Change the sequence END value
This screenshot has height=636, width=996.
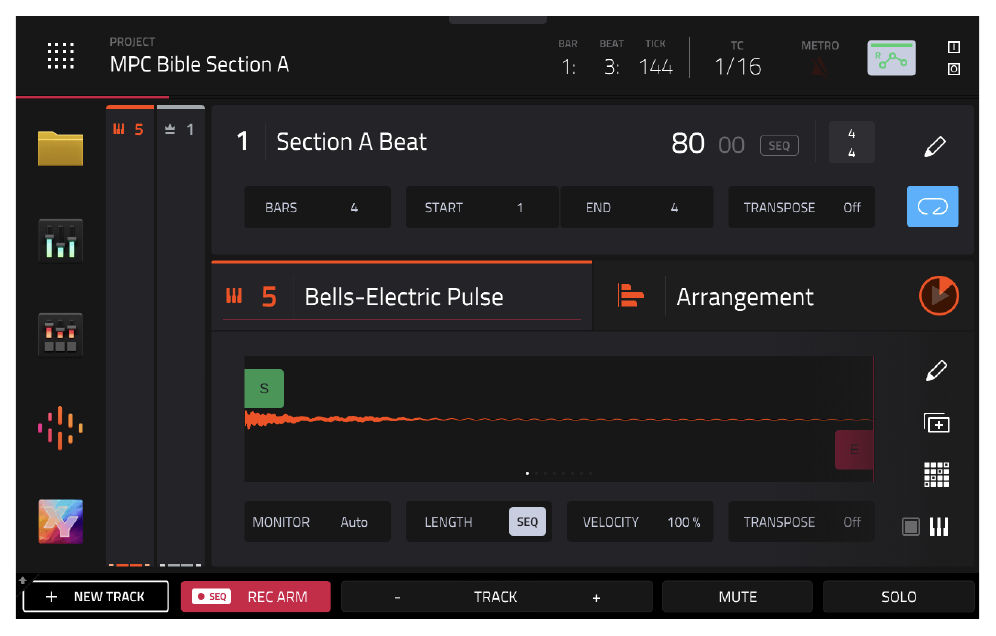tap(636, 207)
